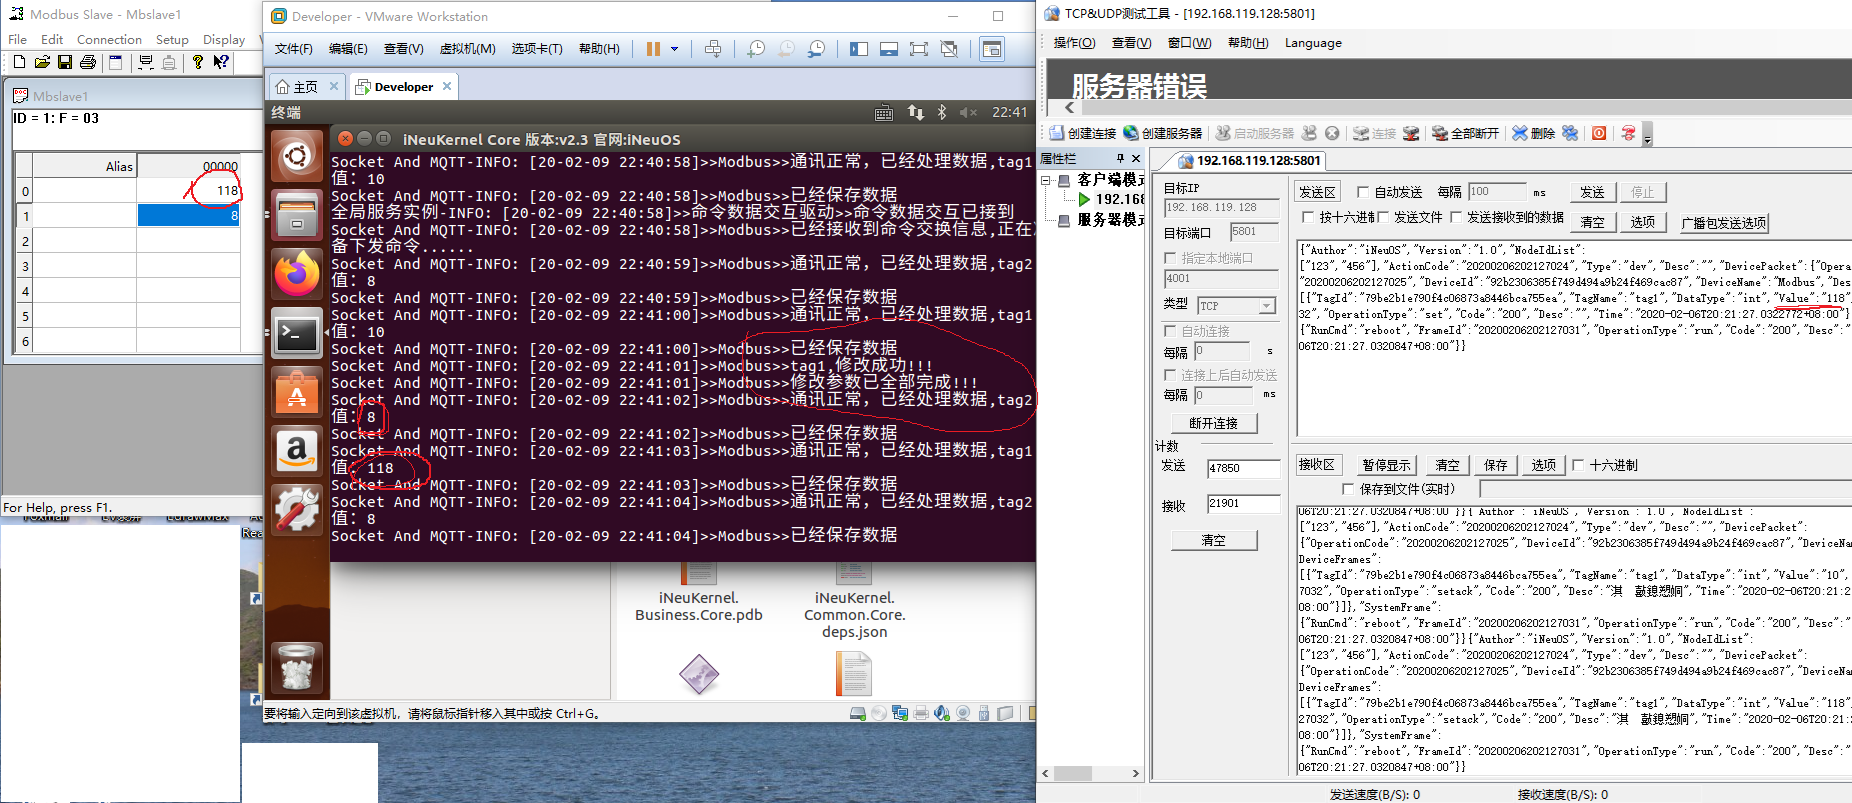Open Setup menu in Modbus Slave
1852x803 pixels.
[172, 39]
